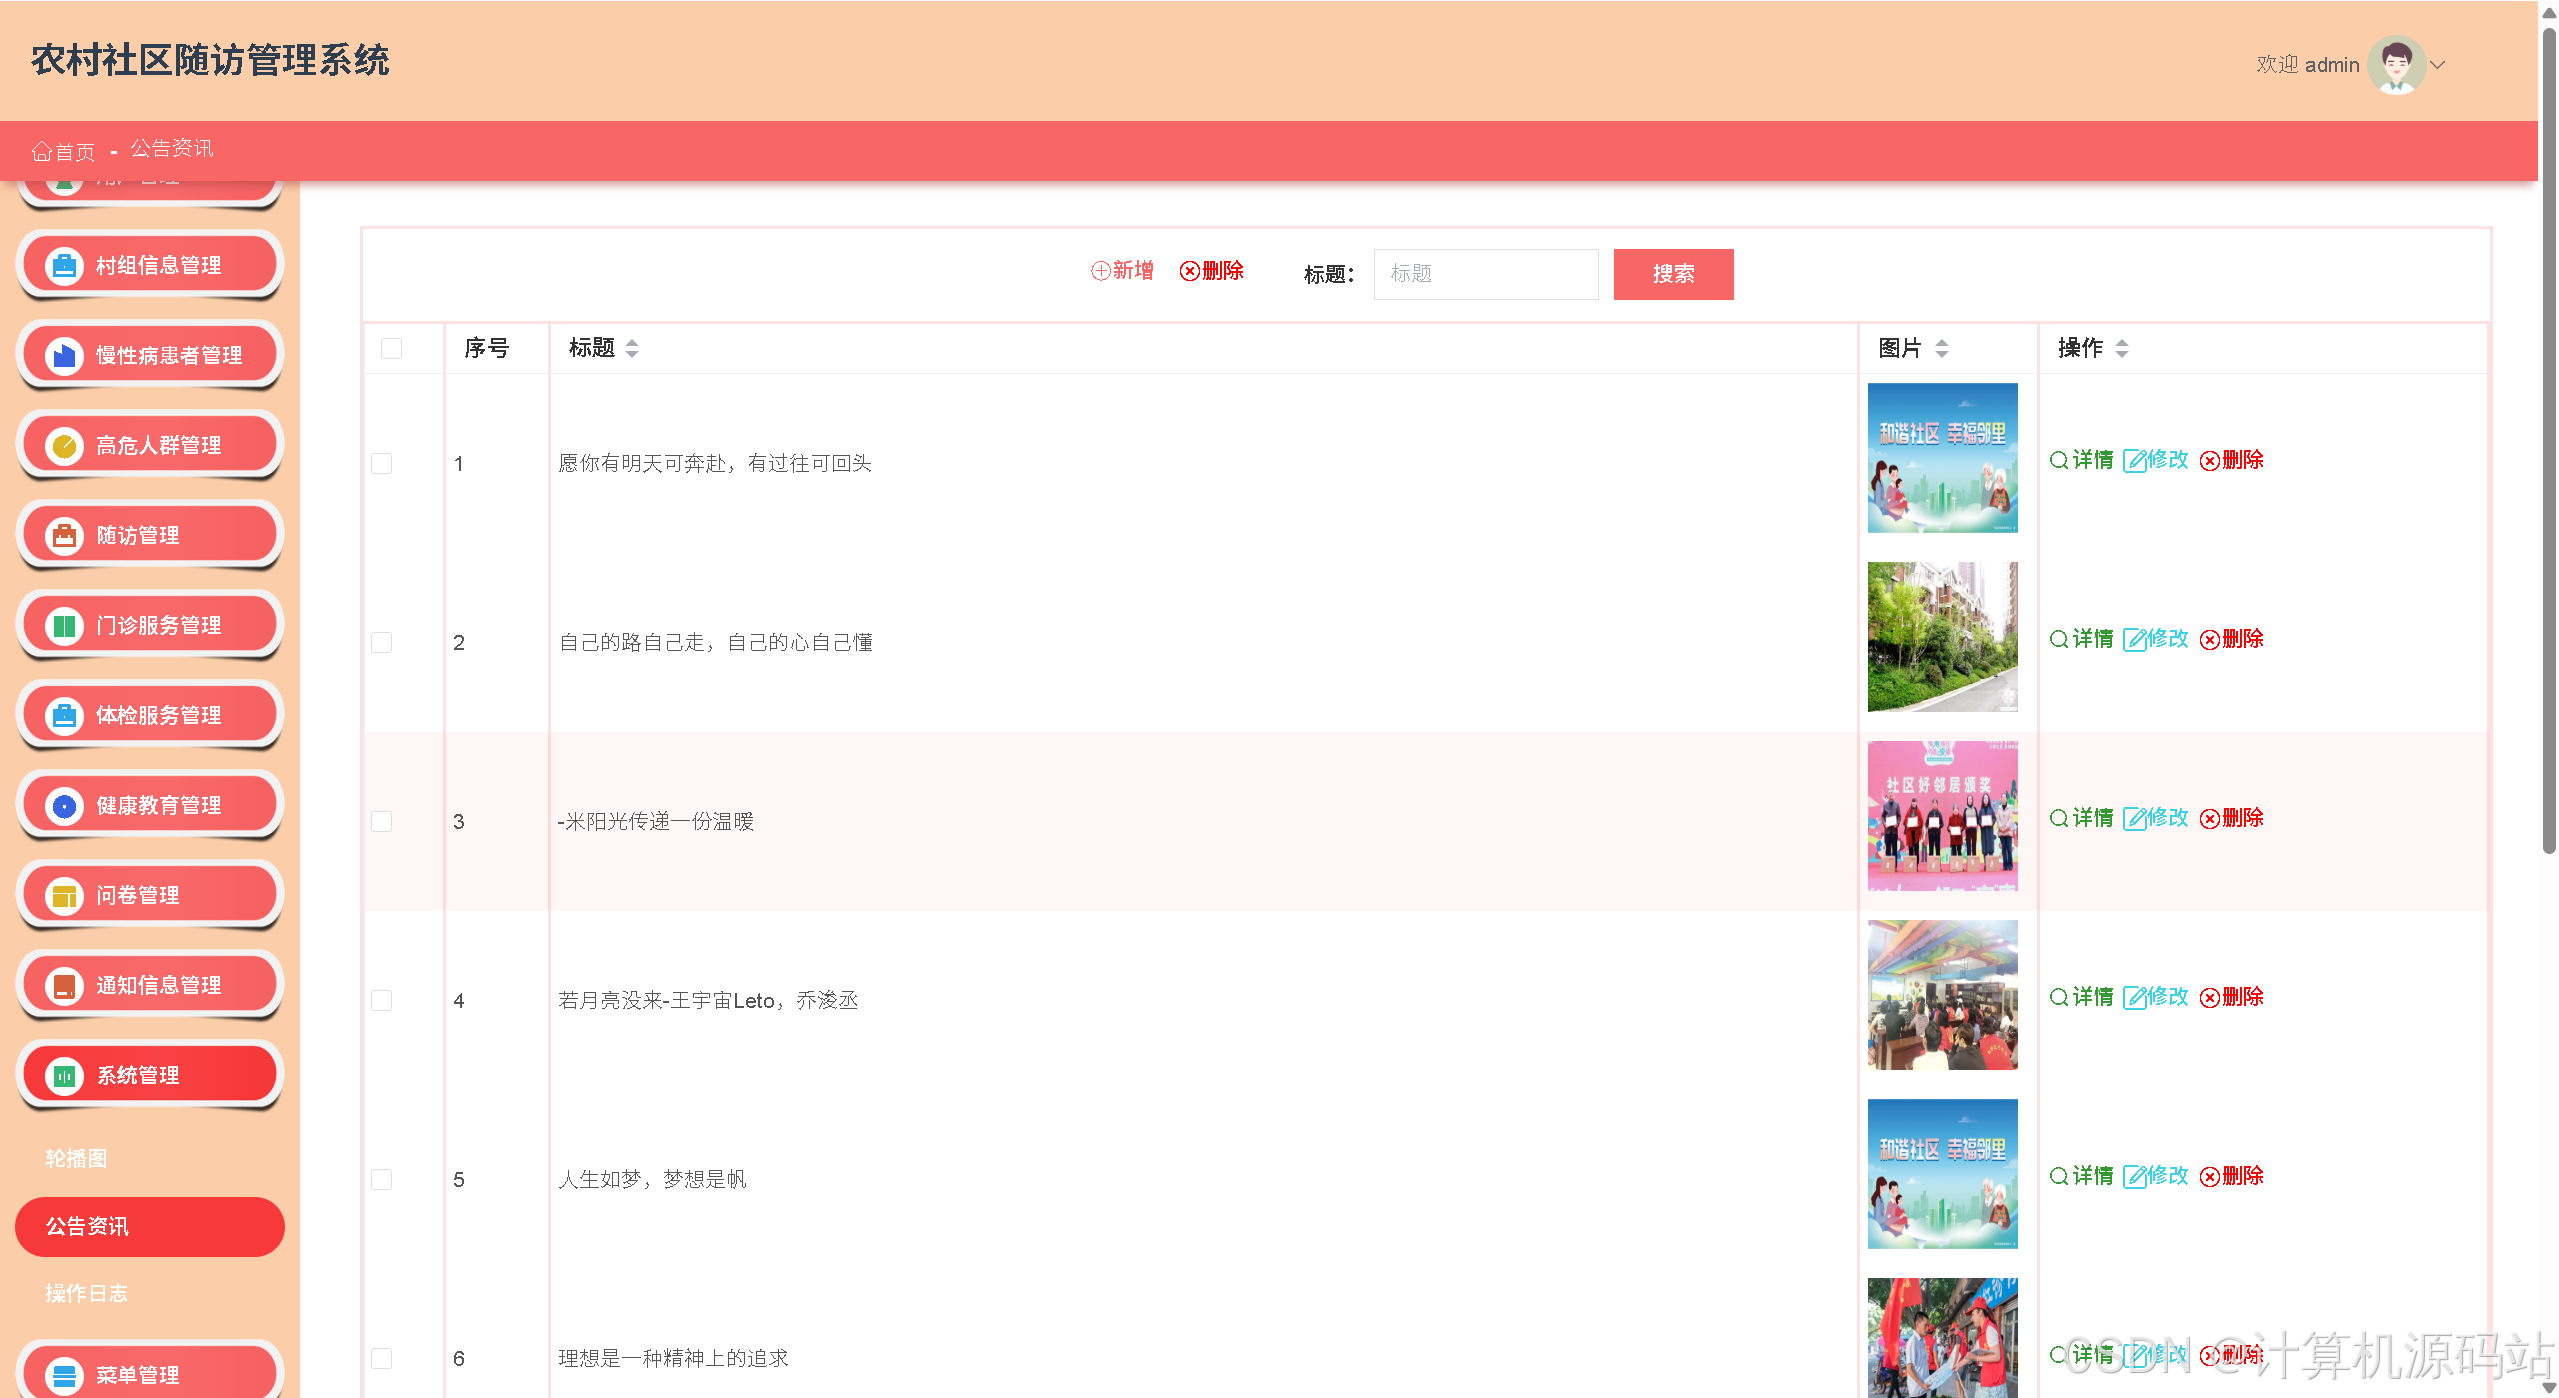Open the 轮播图 submenu item

[x=76, y=1158]
